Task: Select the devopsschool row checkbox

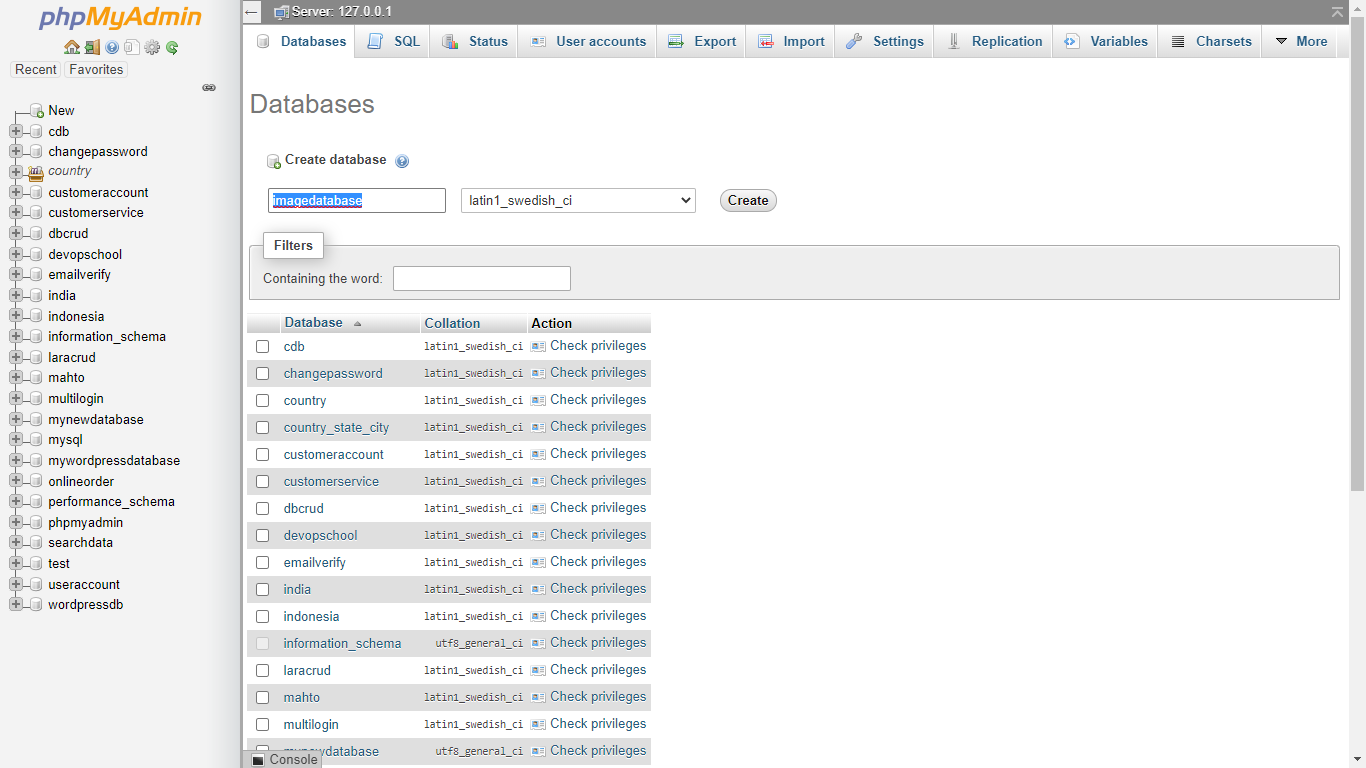Action: pyautogui.click(x=263, y=536)
